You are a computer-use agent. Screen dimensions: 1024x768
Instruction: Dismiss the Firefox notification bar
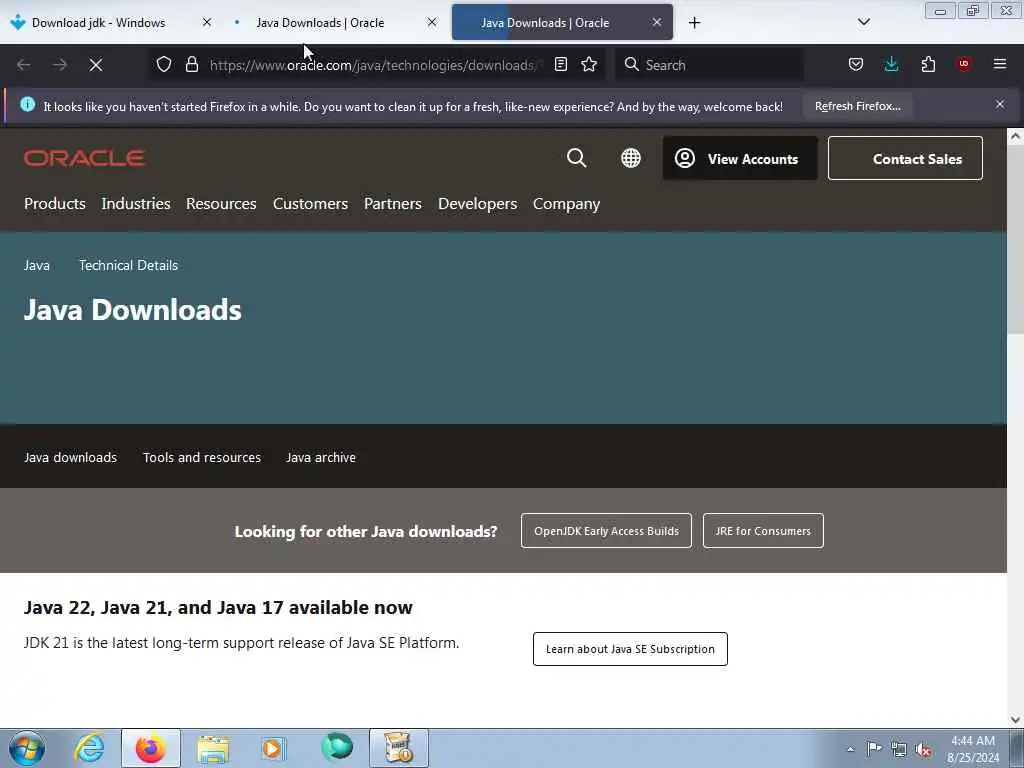(x=1000, y=104)
